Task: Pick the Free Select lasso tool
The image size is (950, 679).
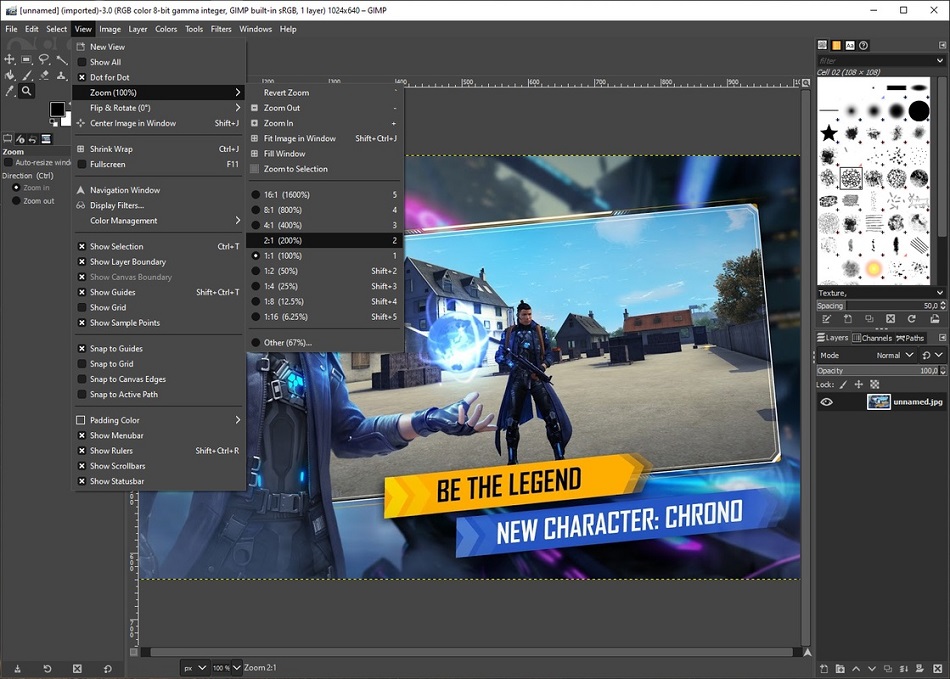Action: coord(44,58)
